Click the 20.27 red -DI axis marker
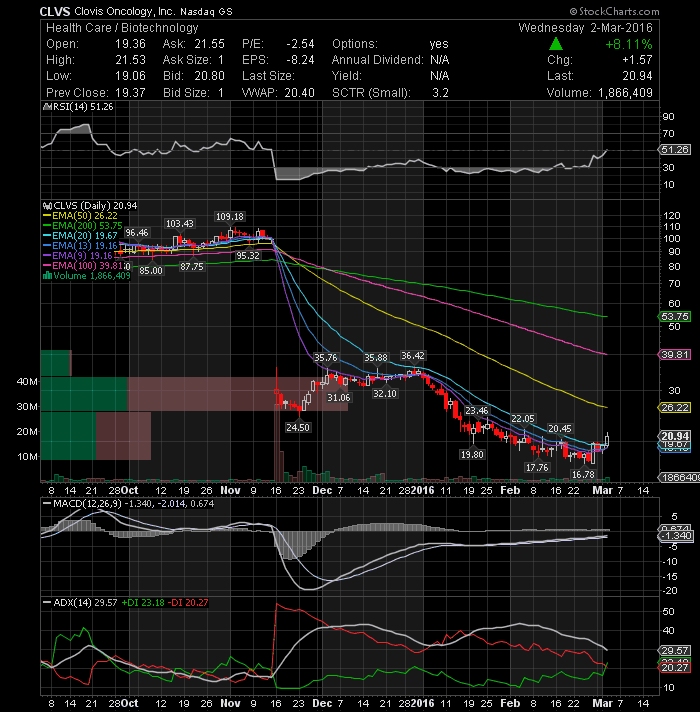 tap(675, 668)
